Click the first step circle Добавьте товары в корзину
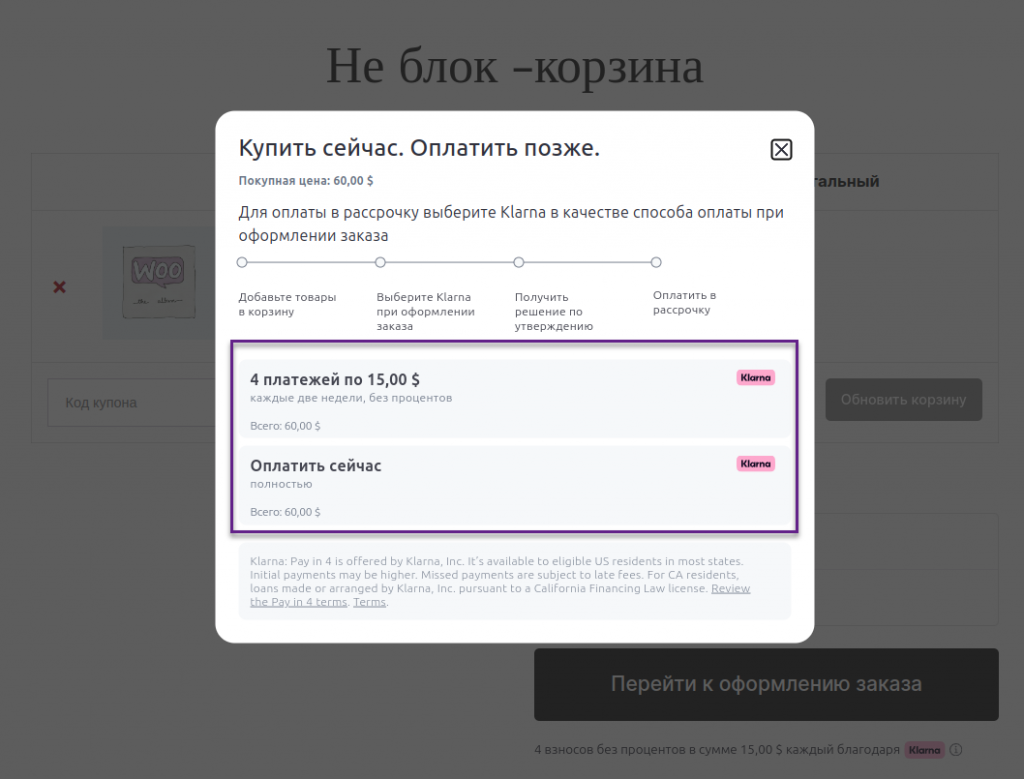 [x=242, y=261]
